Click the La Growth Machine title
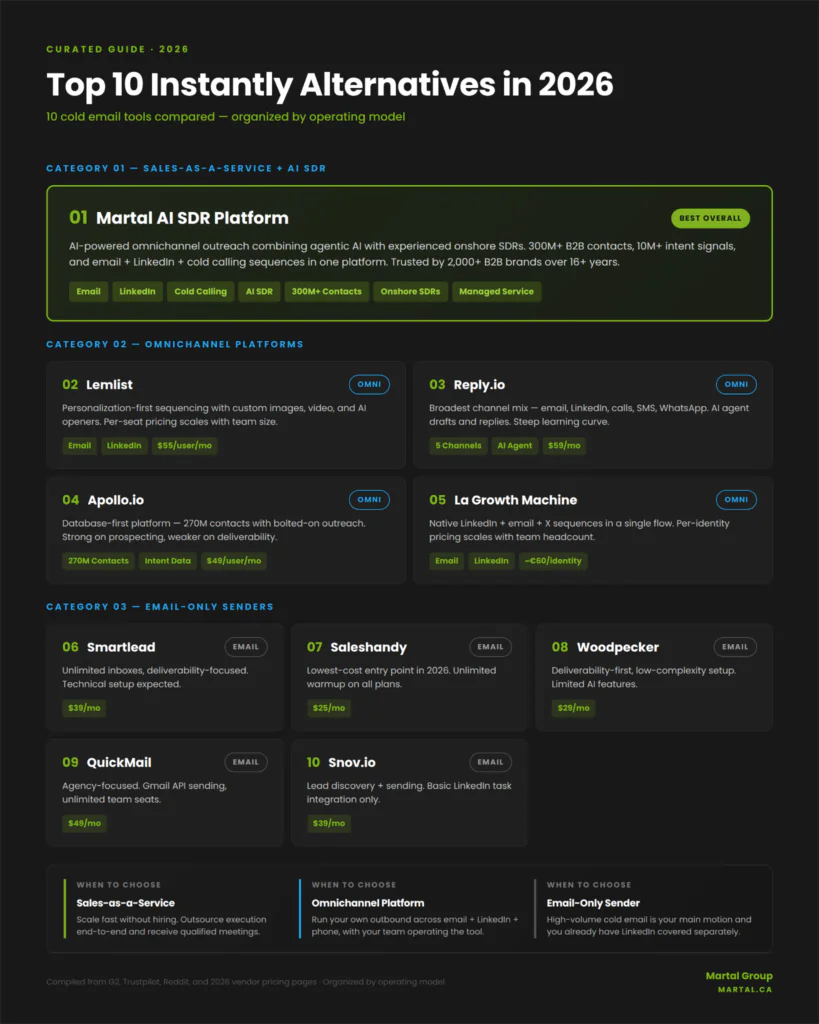The height and width of the screenshot is (1024, 819). [515, 500]
